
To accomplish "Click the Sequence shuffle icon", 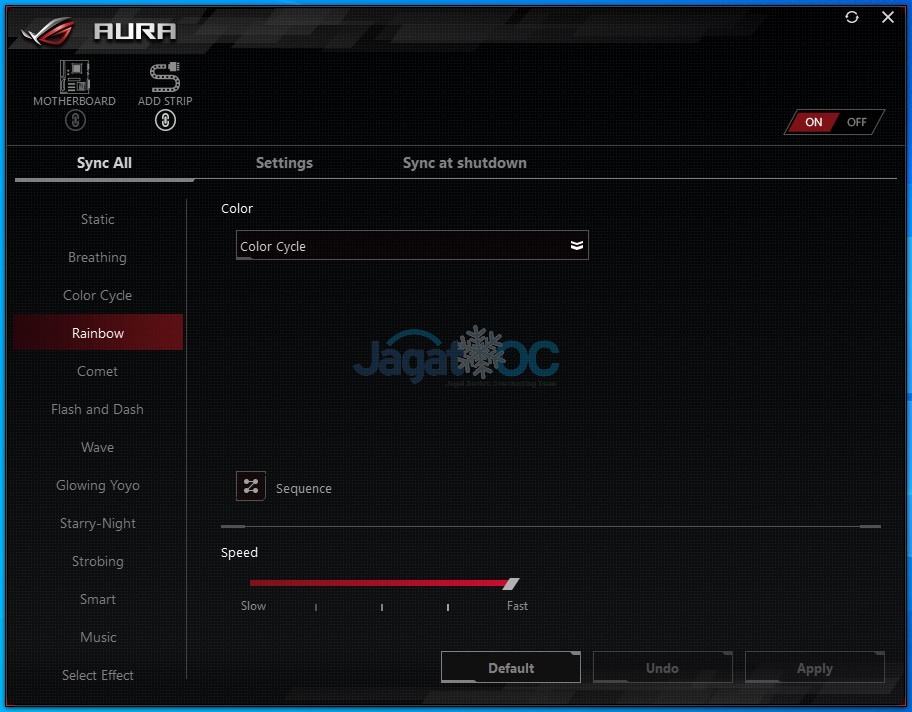I will pyautogui.click(x=251, y=487).
